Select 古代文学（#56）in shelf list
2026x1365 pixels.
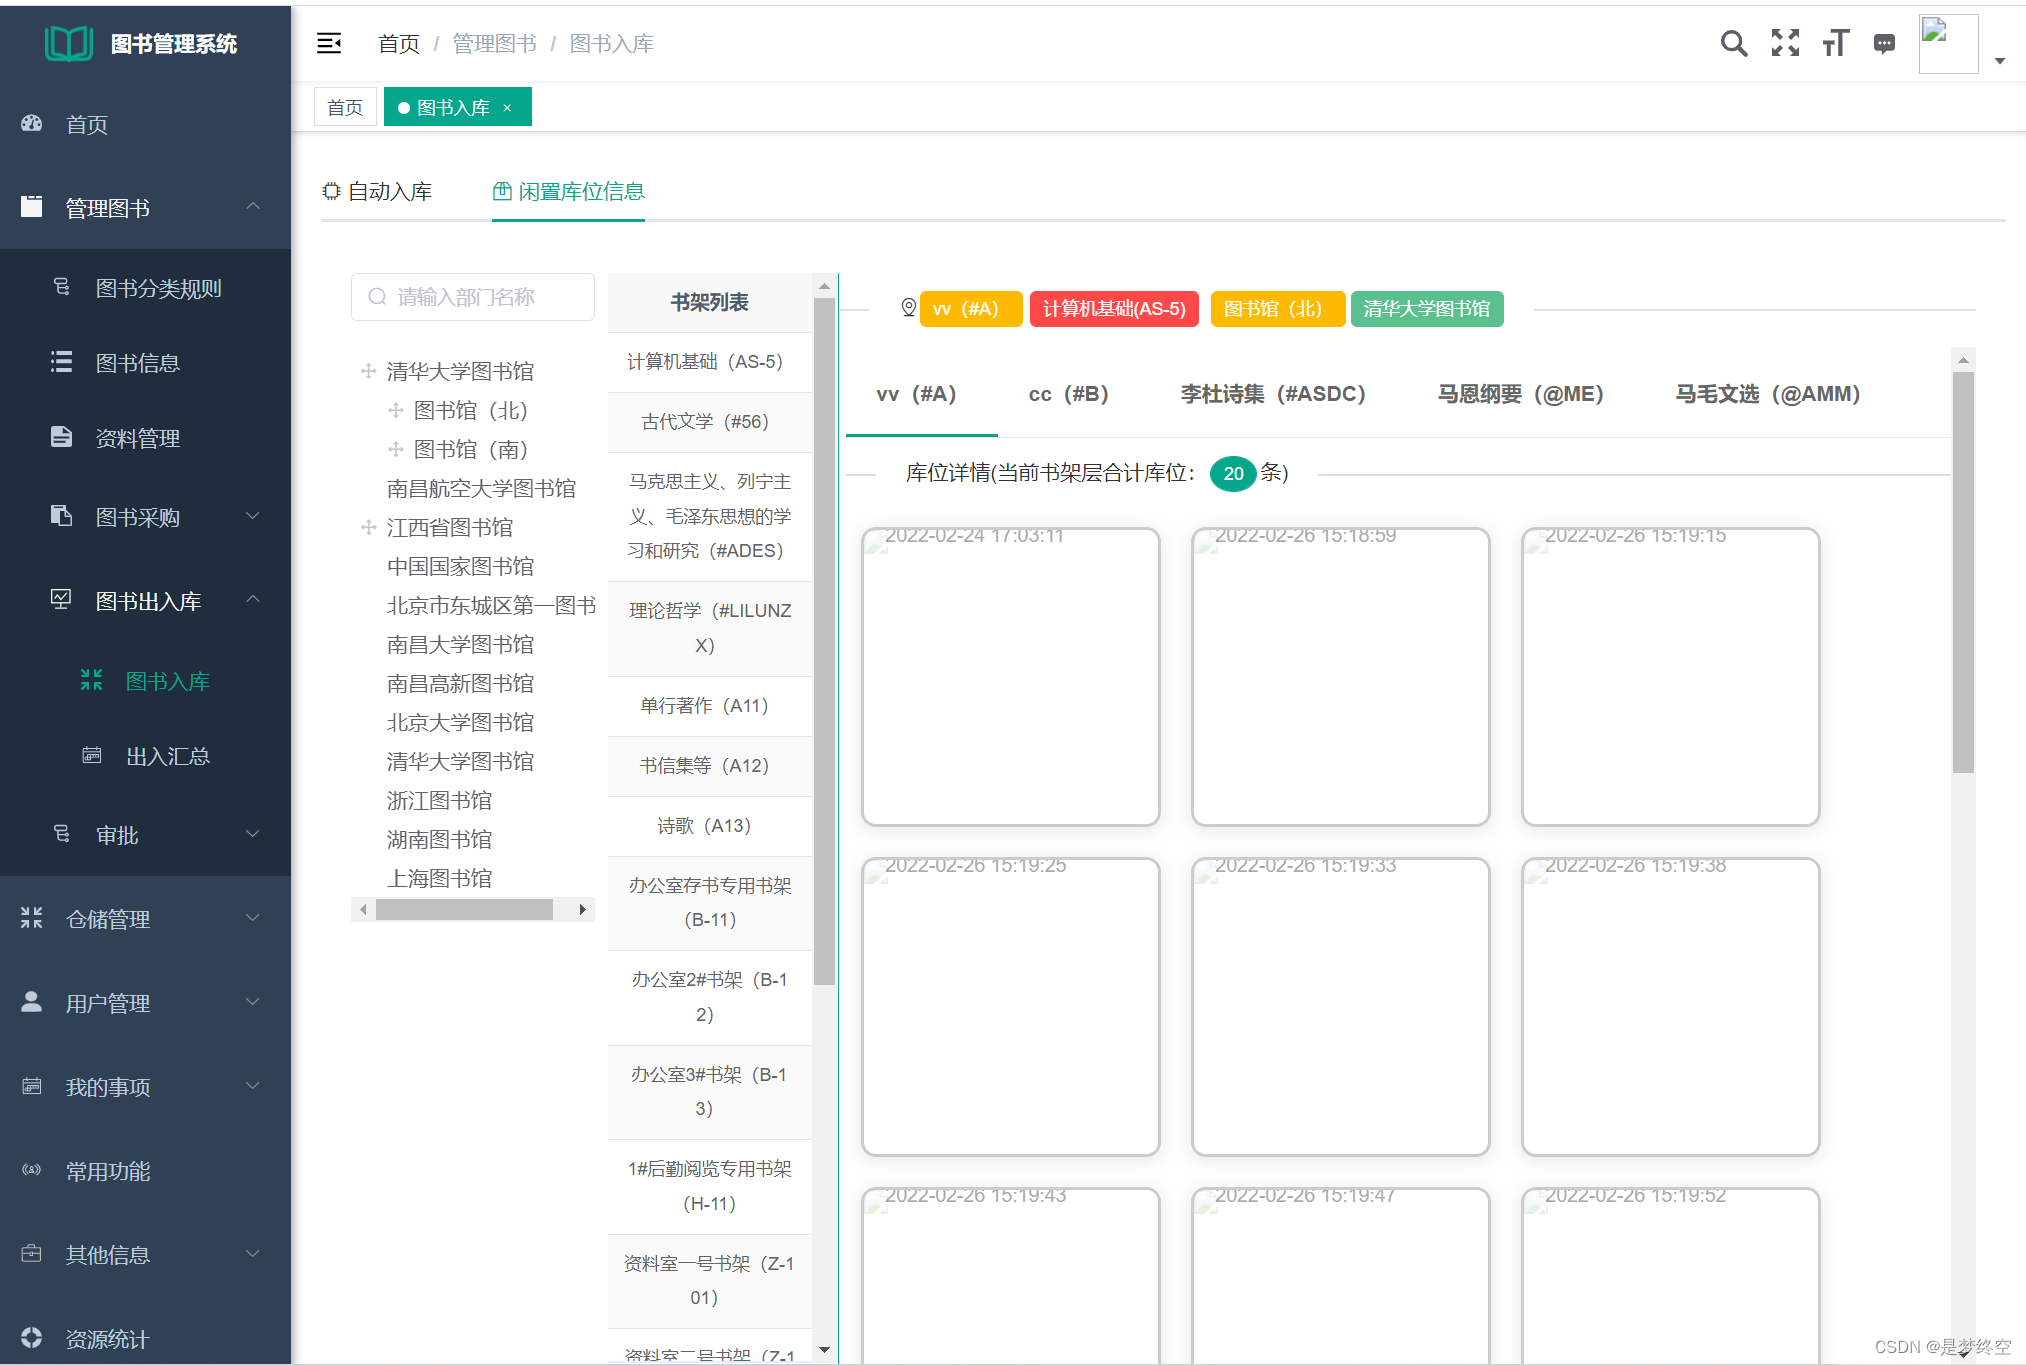tap(704, 422)
